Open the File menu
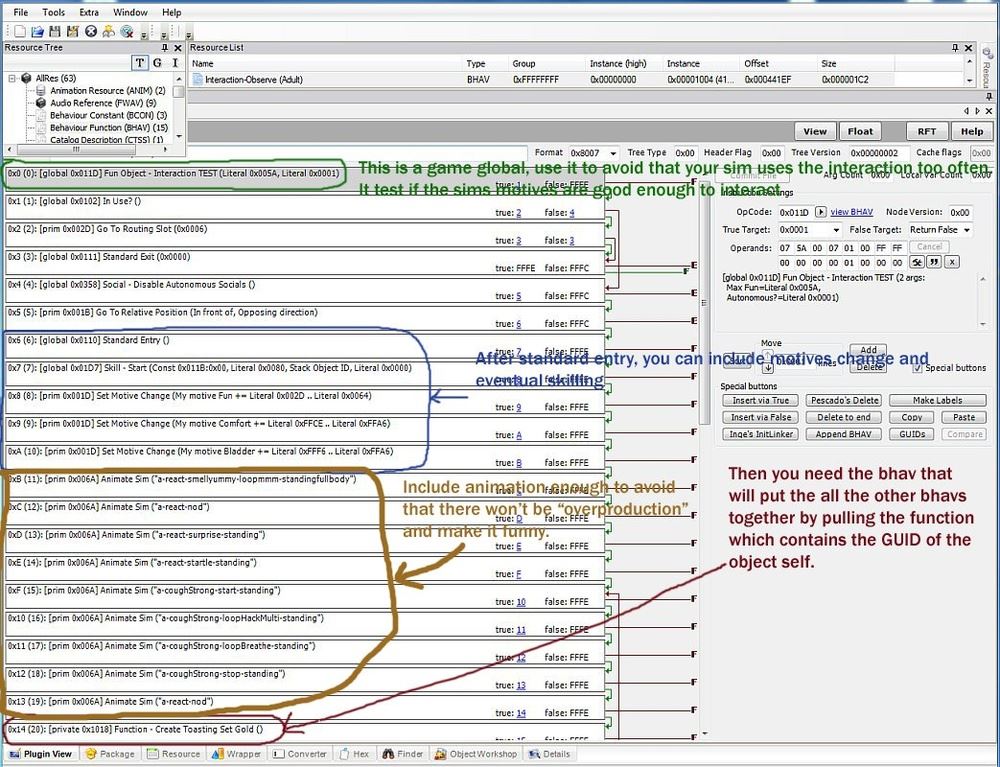 click(x=20, y=12)
